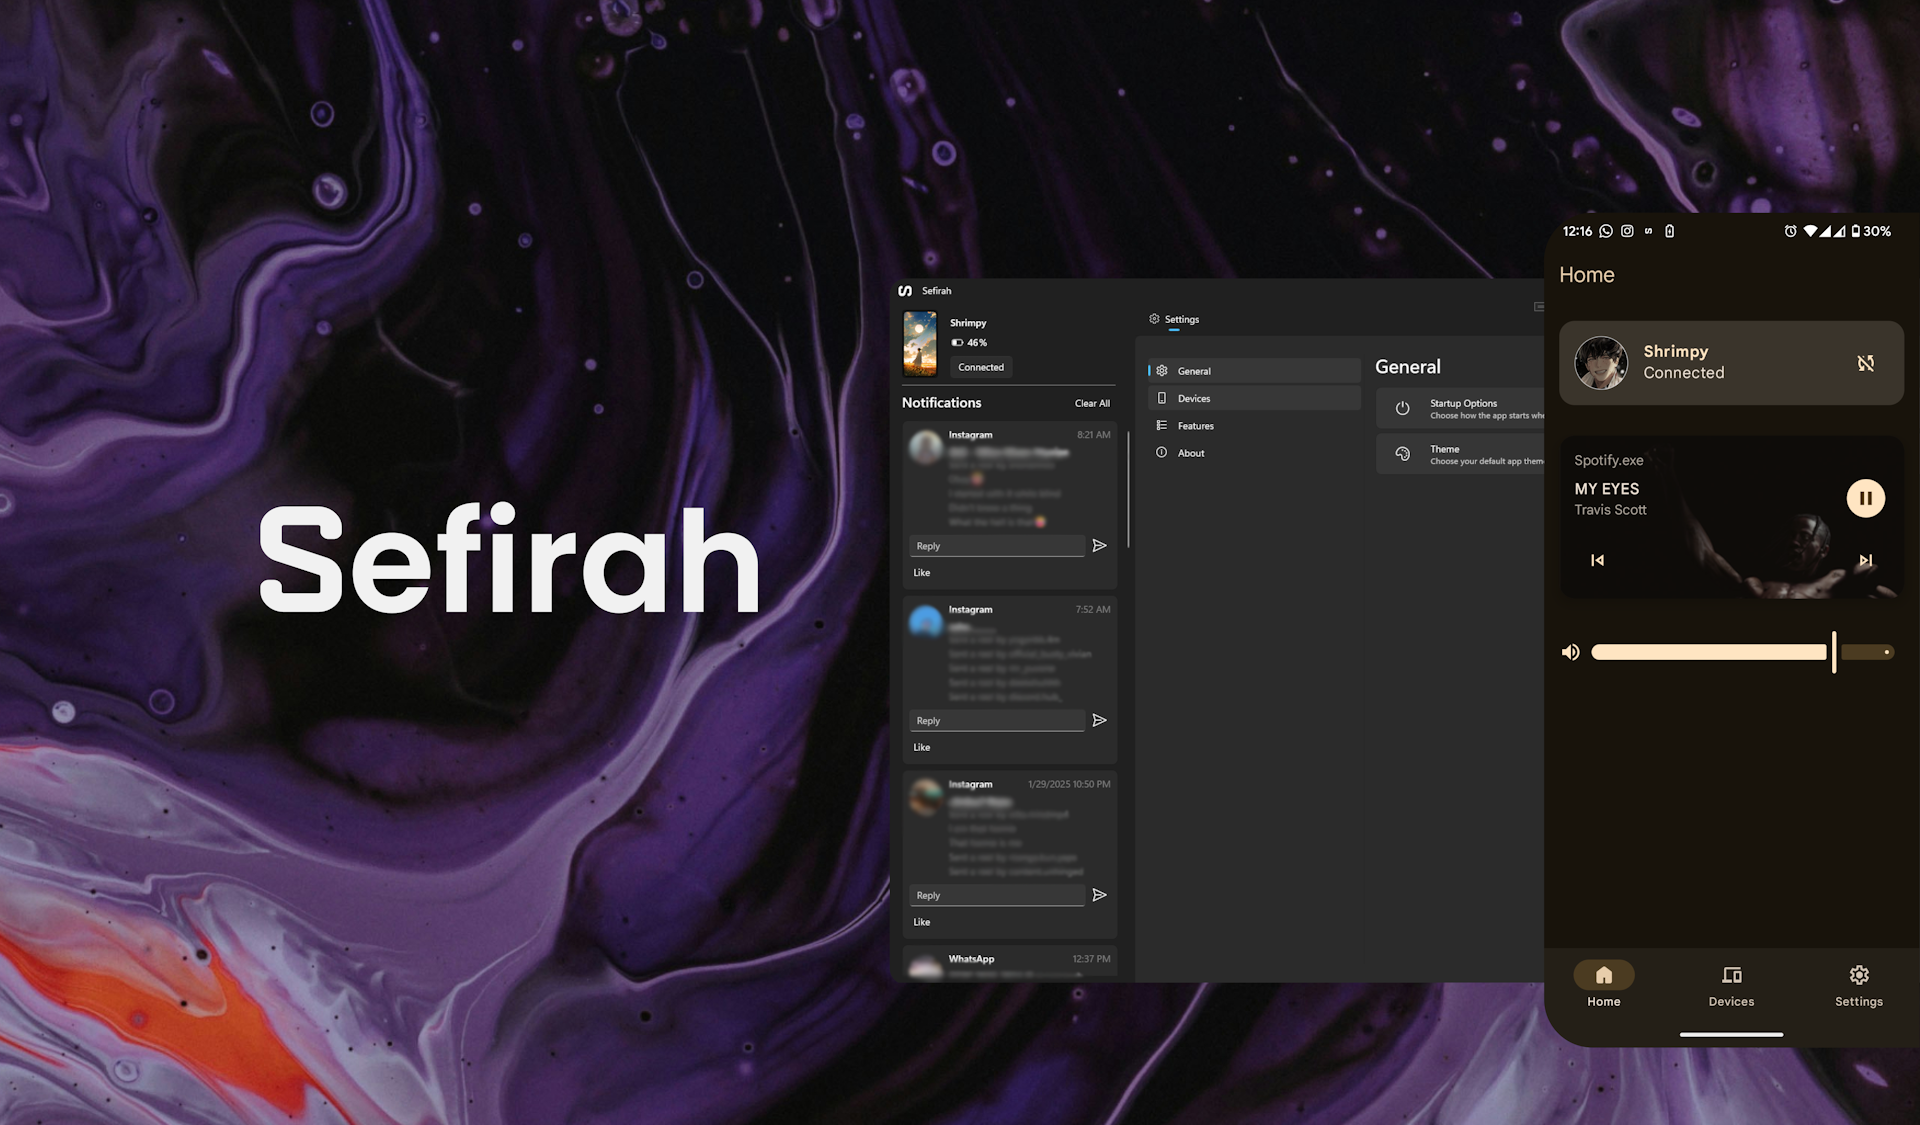Skip to previous track on phone
The image size is (1920, 1125).
tap(1597, 560)
